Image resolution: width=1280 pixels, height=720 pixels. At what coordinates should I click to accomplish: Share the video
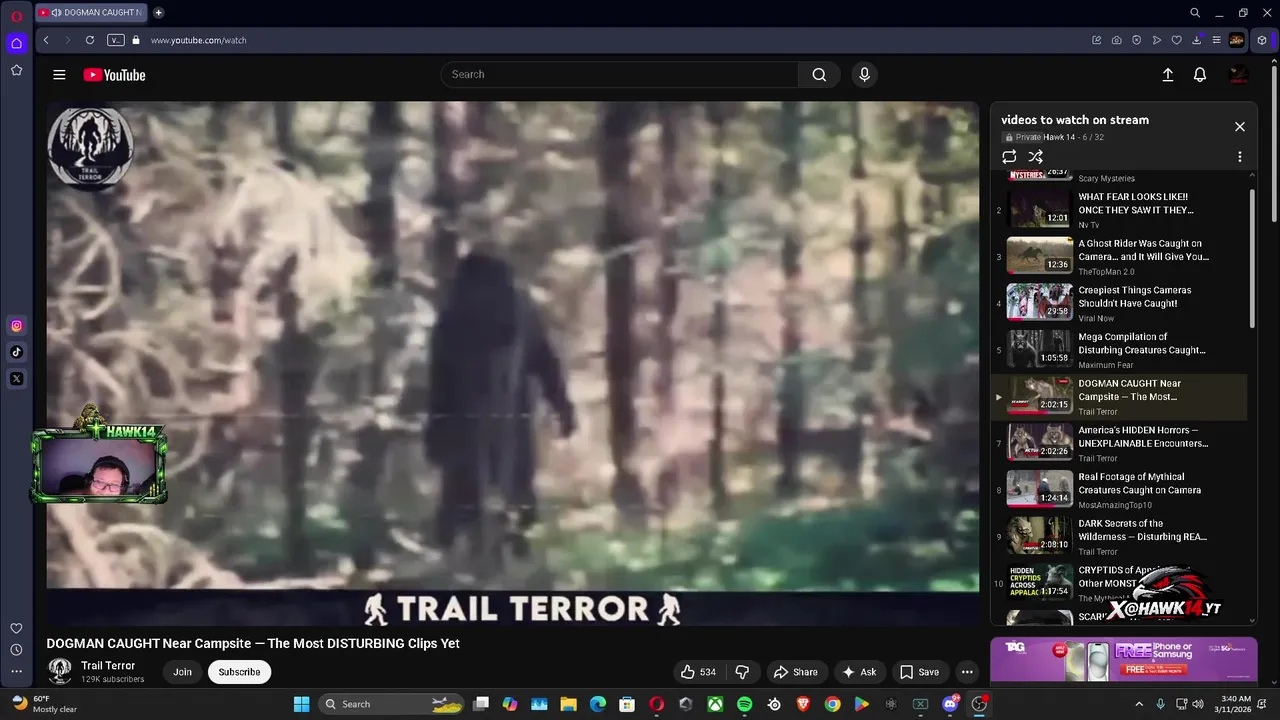pyautogui.click(x=796, y=672)
